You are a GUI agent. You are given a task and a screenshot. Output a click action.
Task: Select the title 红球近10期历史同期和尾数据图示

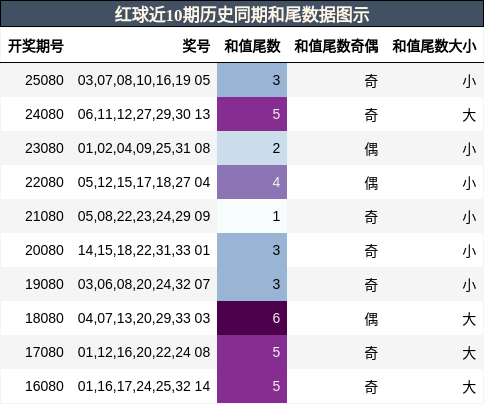(x=242, y=15)
